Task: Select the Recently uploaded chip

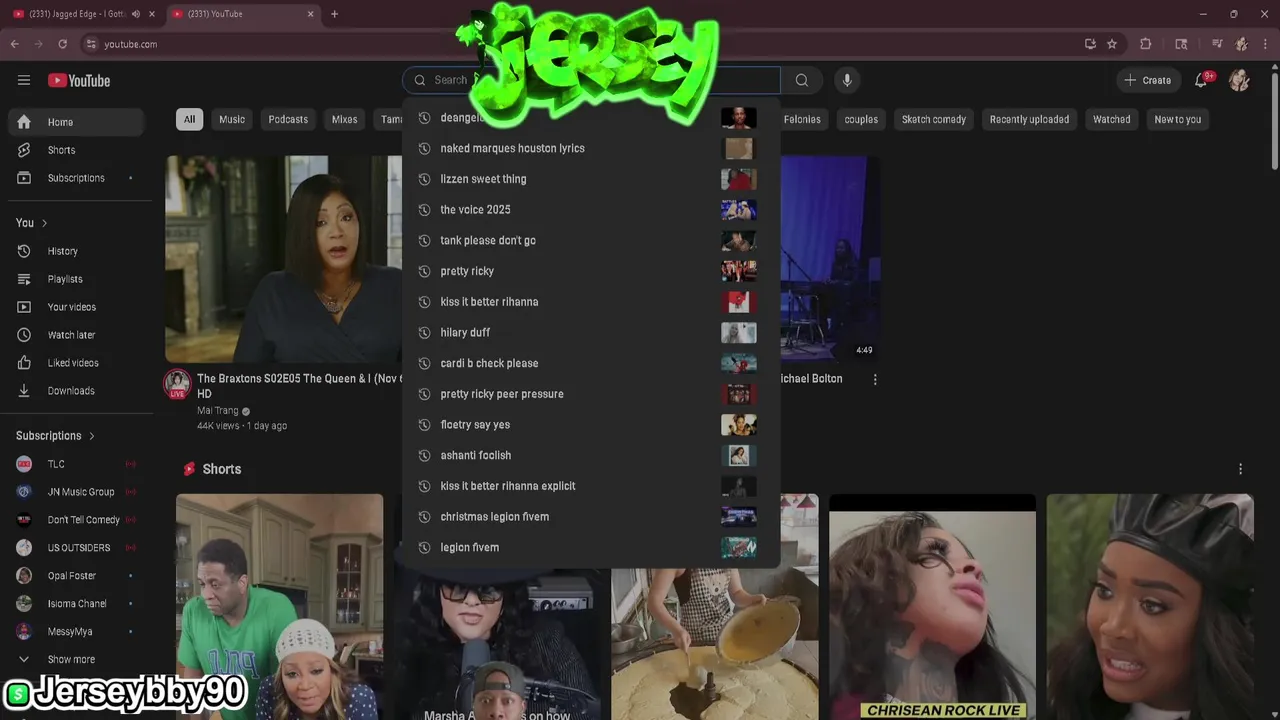Action: click(x=1029, y=119)
